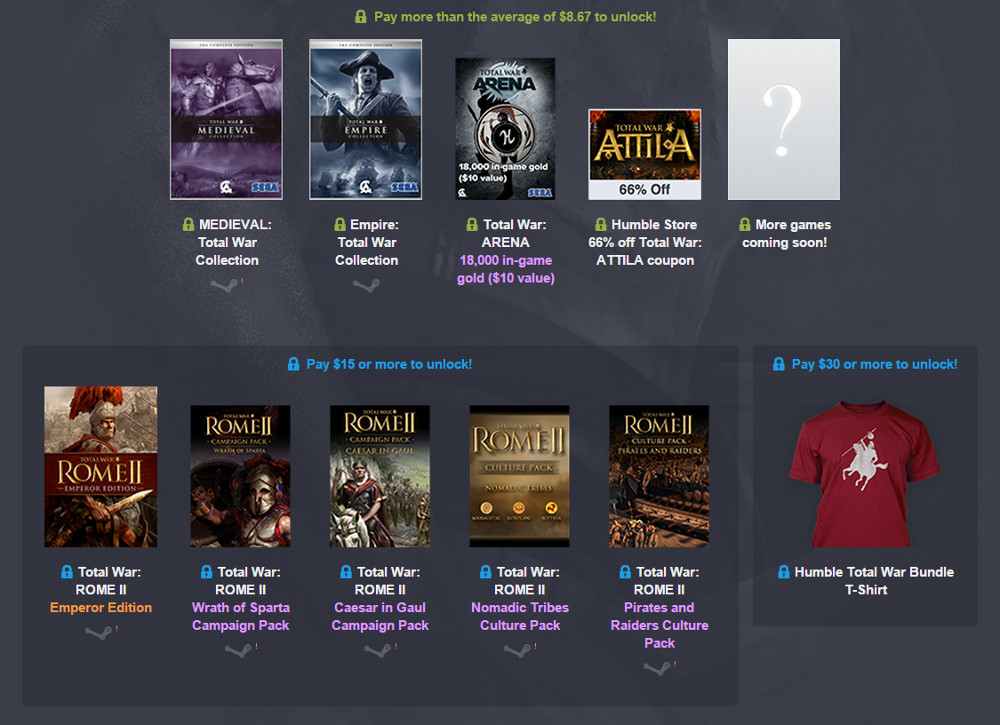
Task: Click the Steam icon under Caesar in Gaul Campaign Pack
Action: (378, 650)
